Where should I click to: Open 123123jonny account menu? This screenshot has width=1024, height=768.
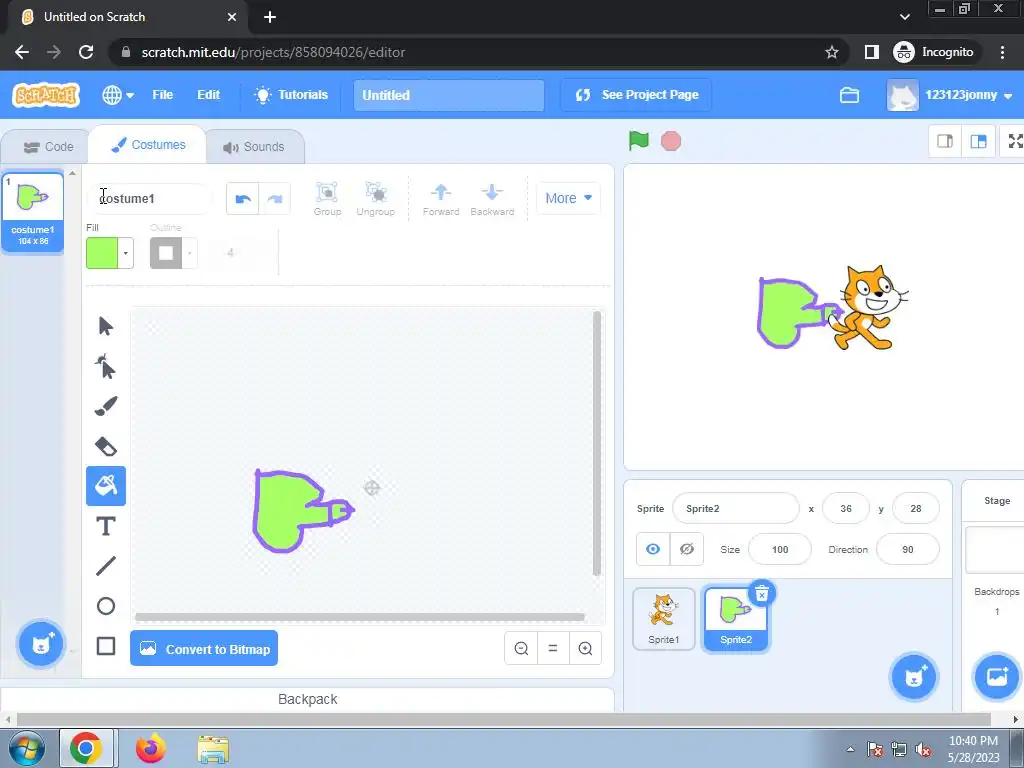[950, 95]
